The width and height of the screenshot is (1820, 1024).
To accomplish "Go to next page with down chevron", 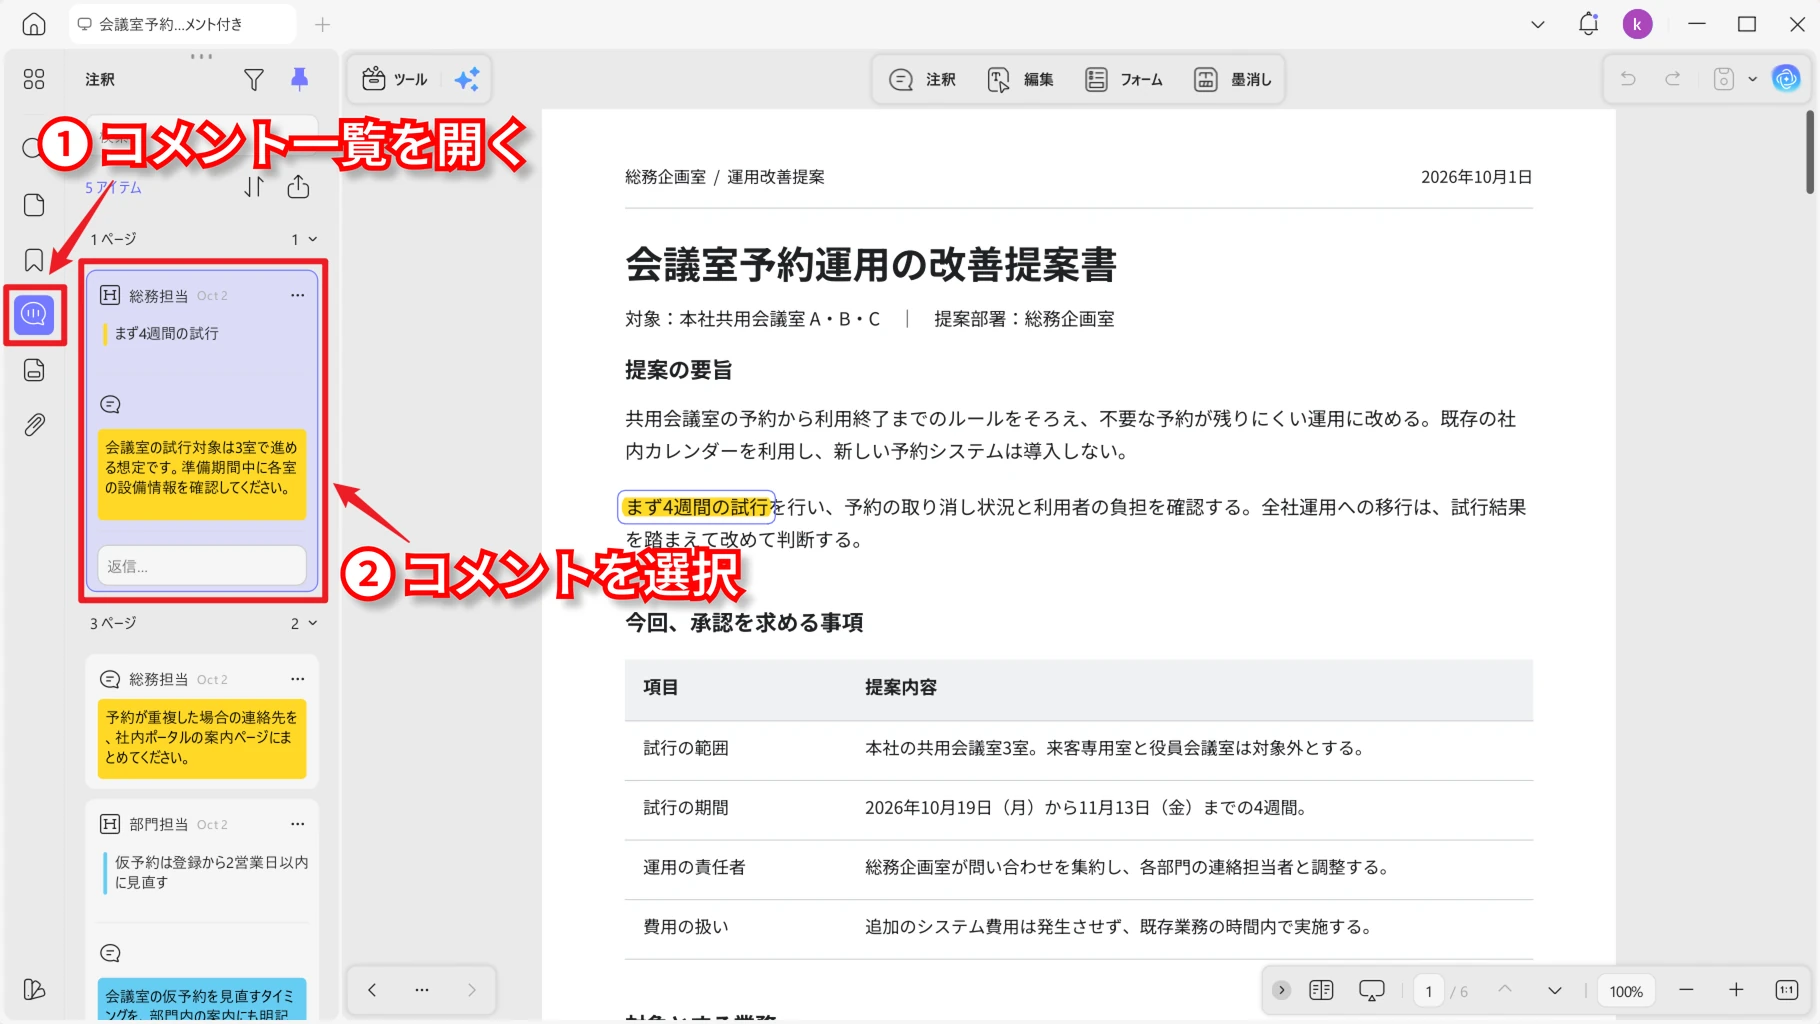I will [1554, 990].
